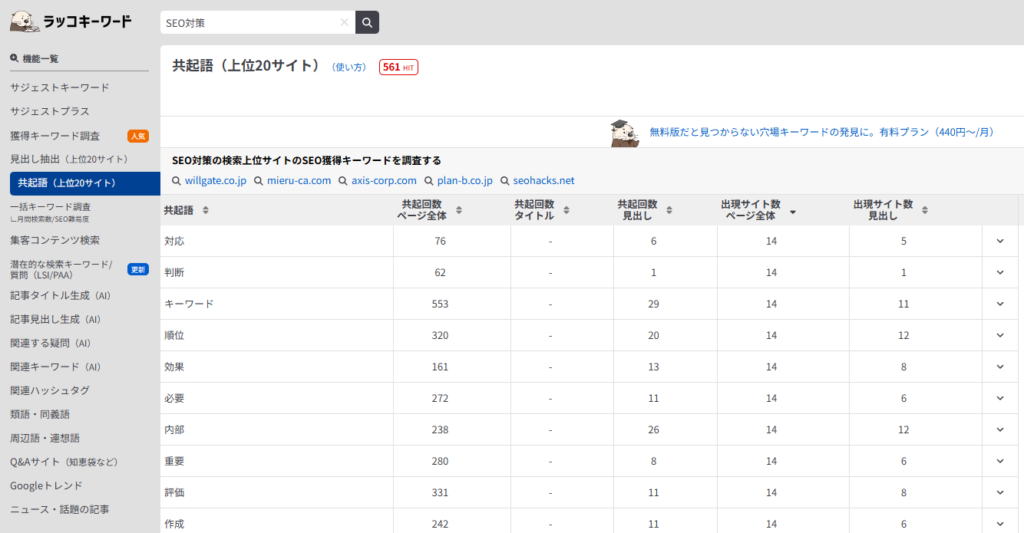Expand the 重要 row chevron
1024x533 pixels.
tap(1000, 461)
